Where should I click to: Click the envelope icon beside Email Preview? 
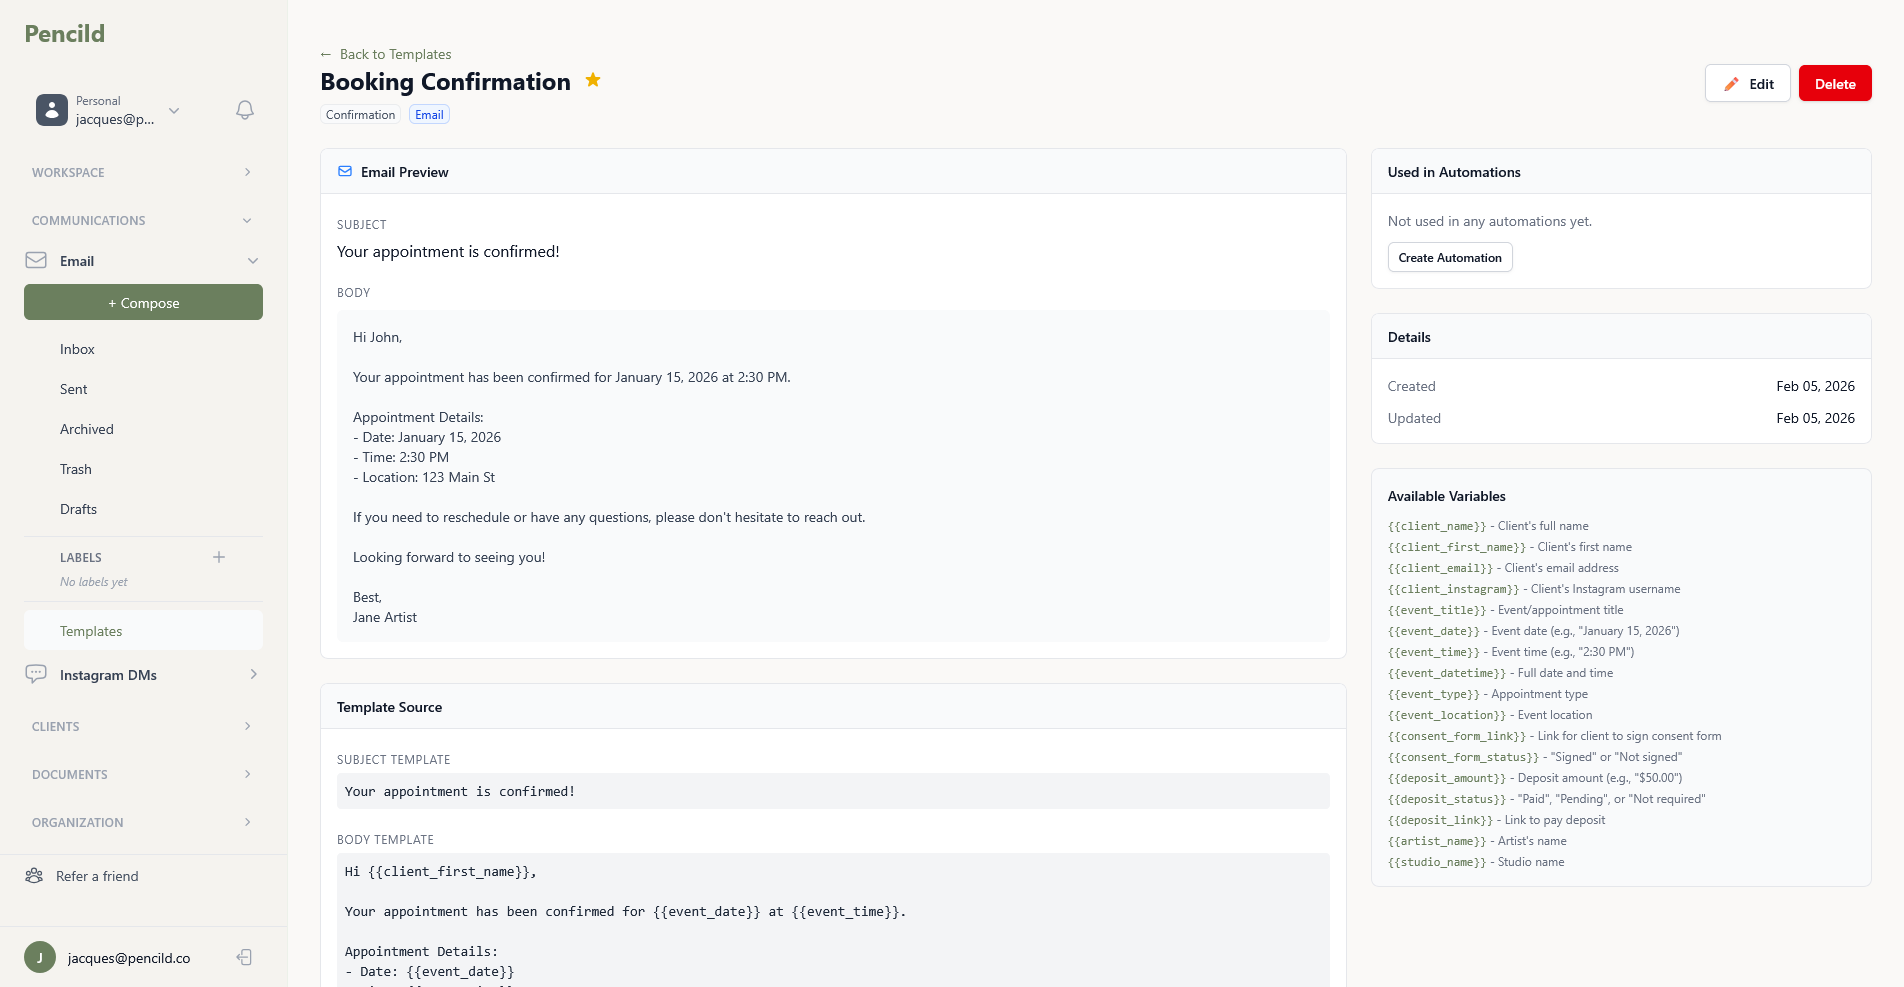[x=345, y=171]
